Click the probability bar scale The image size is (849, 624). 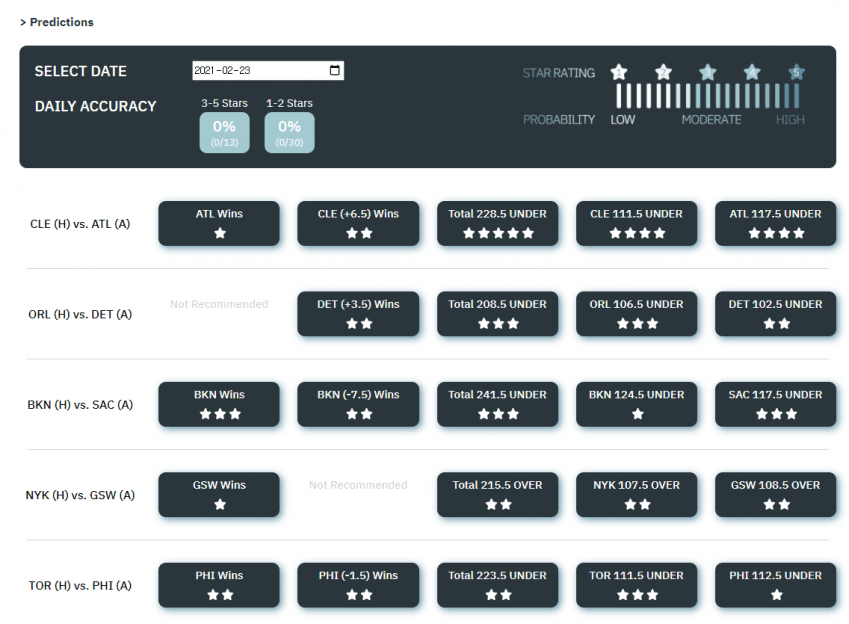(708, 96)
